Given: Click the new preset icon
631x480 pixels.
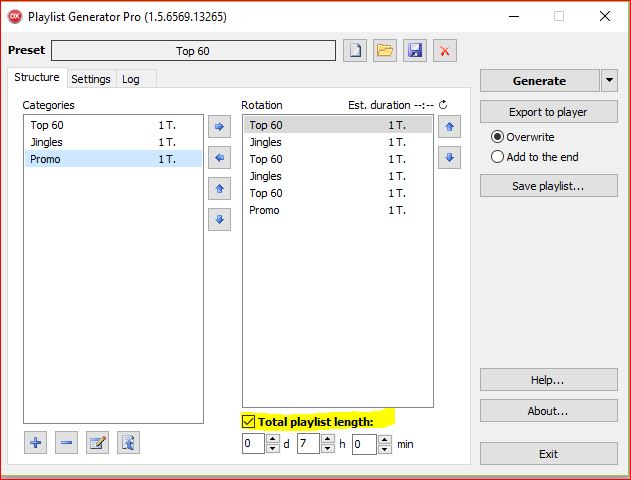Looking at the screenshot, I should tap(355, 51).
